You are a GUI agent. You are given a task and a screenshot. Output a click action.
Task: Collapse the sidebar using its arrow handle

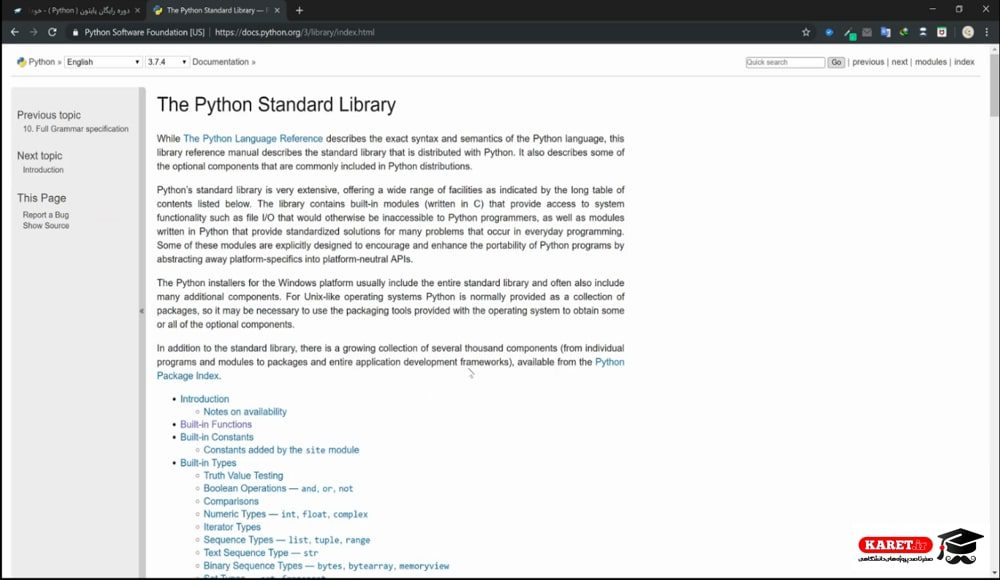[x=142, y=311]
